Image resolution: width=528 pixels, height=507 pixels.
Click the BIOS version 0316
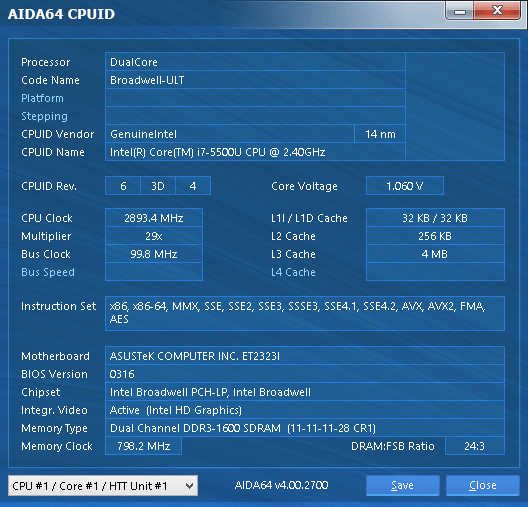click(305, 374)
